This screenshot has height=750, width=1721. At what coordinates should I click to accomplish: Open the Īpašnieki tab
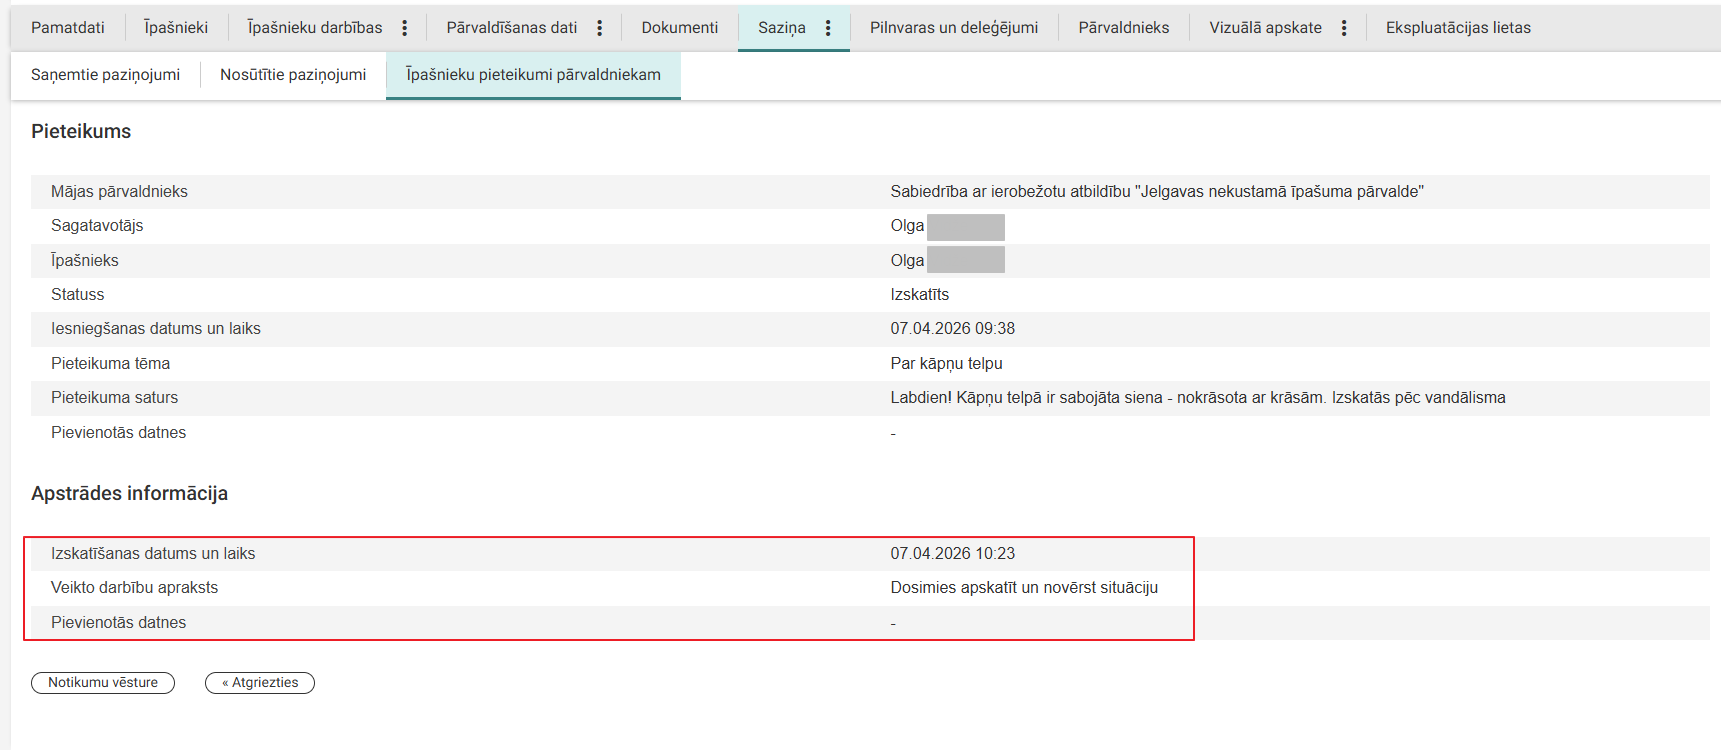pyautogui.click(x=176, y=28)
